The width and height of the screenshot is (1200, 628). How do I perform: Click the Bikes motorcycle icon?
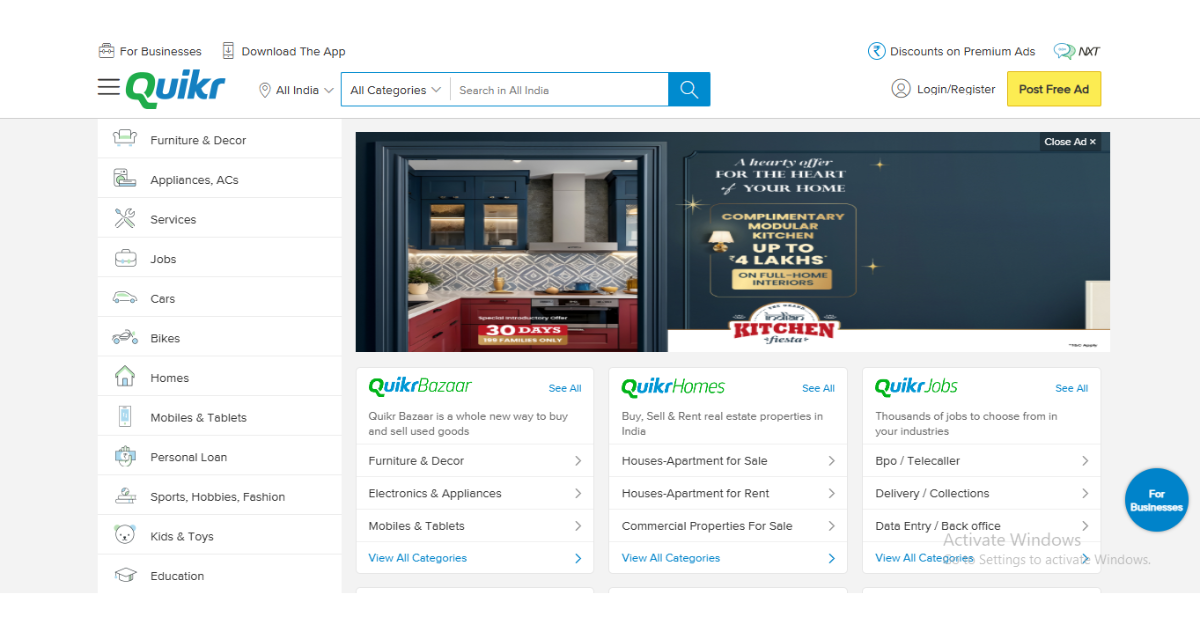[125, 337]
